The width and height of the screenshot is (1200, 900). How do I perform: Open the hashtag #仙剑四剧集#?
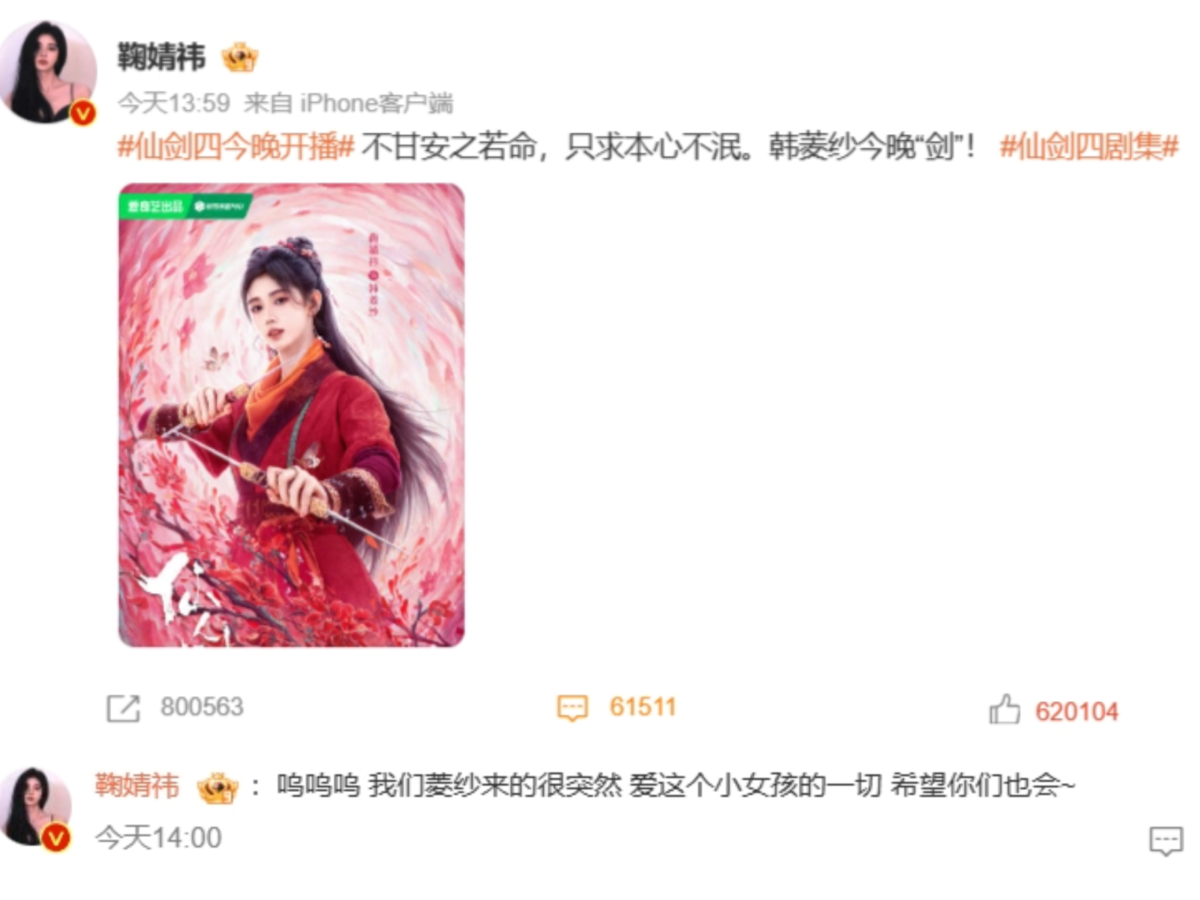(x=1089, y=147)
